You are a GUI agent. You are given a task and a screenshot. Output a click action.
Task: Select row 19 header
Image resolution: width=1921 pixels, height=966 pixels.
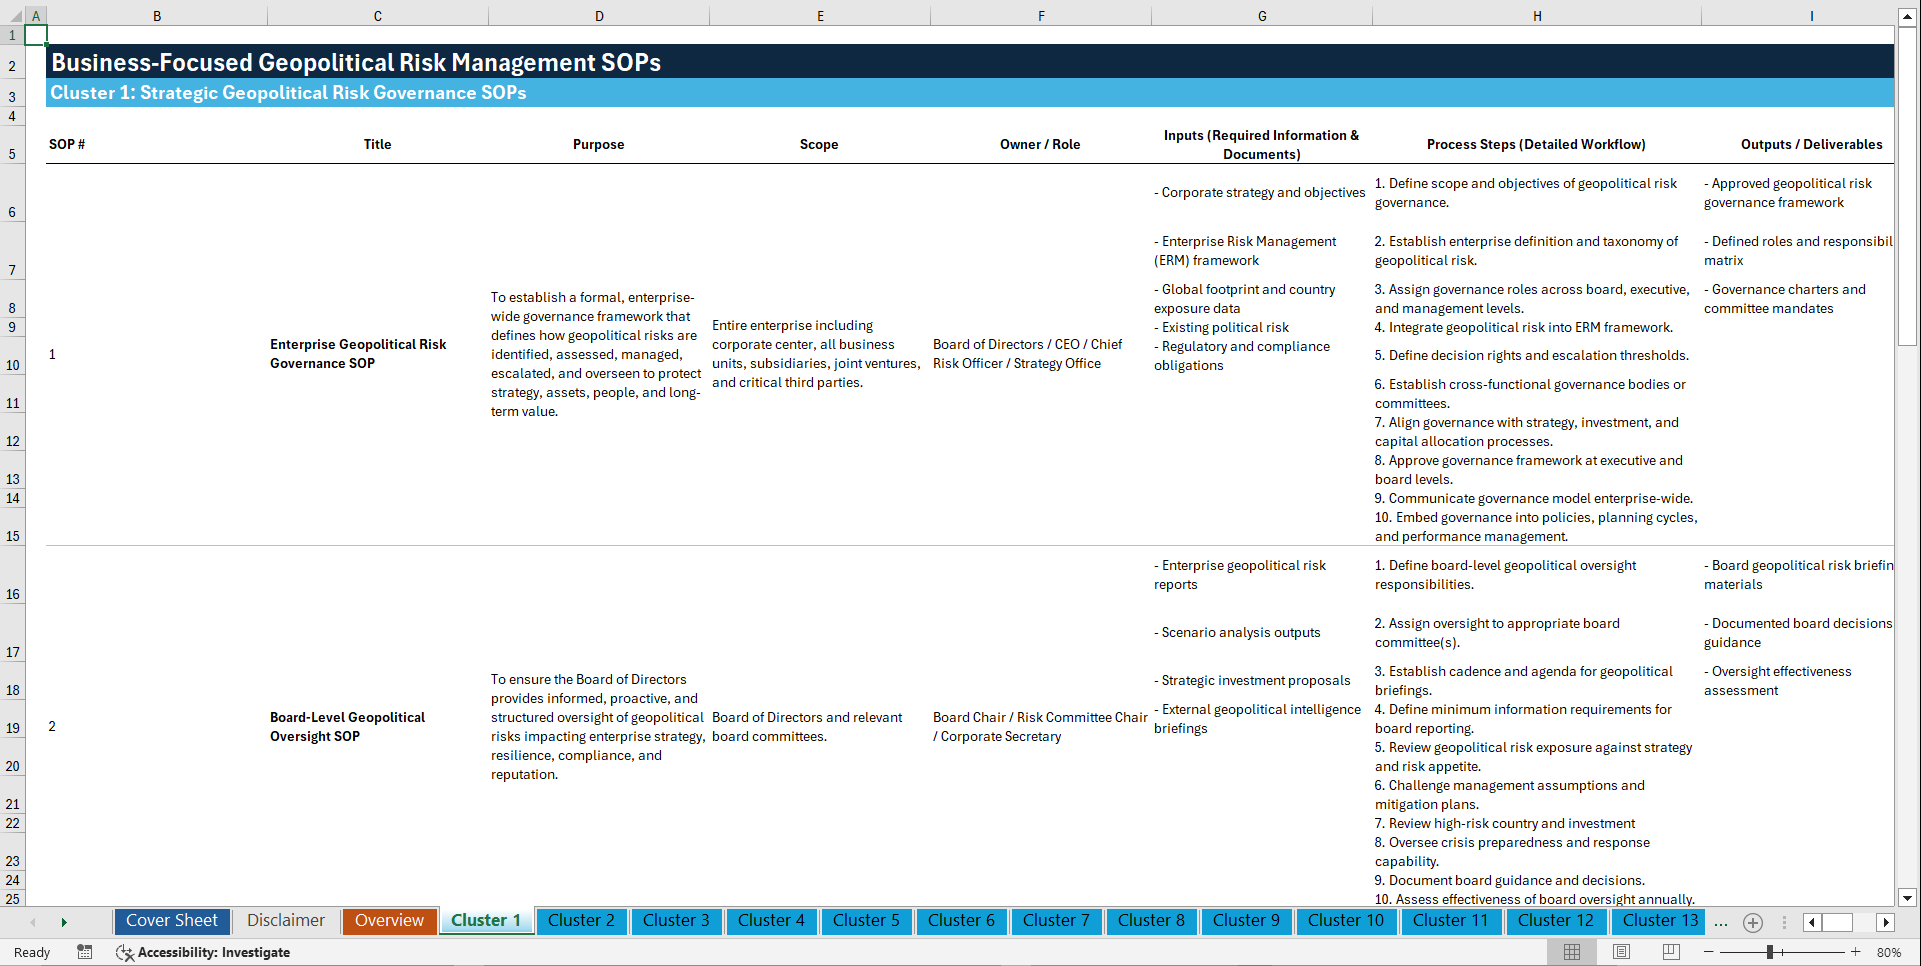click(12, 727)
